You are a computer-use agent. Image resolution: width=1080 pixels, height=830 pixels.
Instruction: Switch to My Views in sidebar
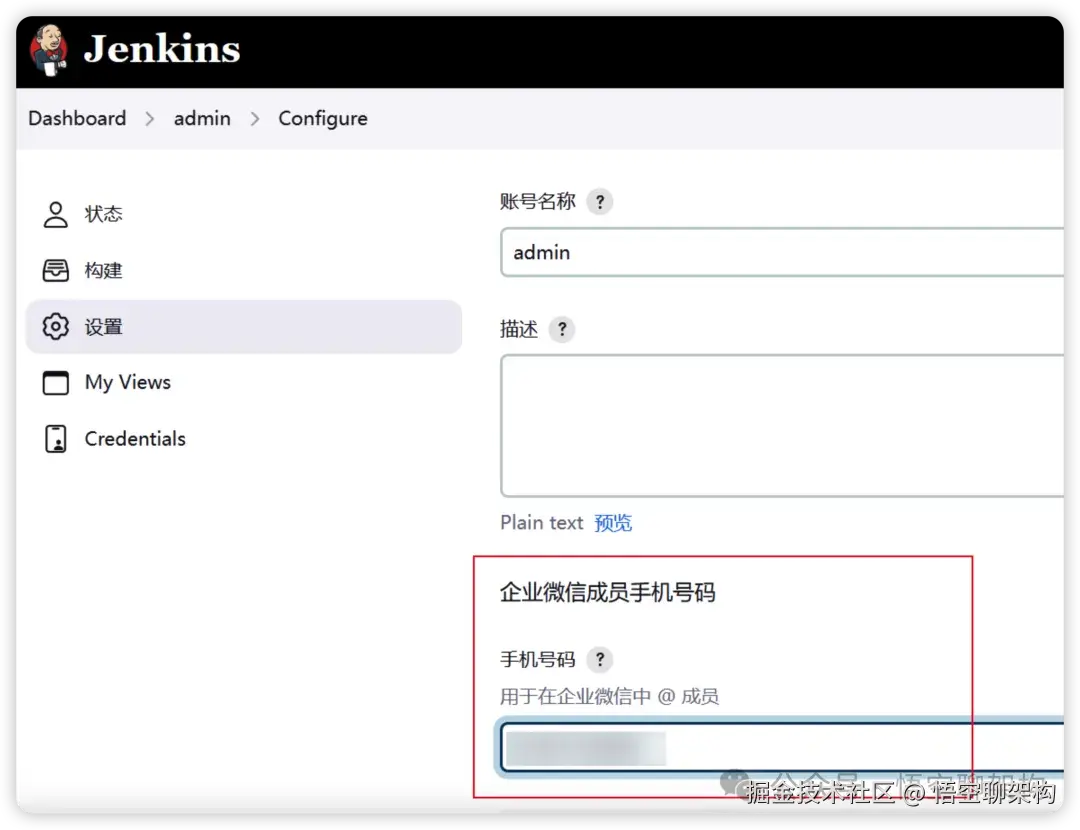126,382
